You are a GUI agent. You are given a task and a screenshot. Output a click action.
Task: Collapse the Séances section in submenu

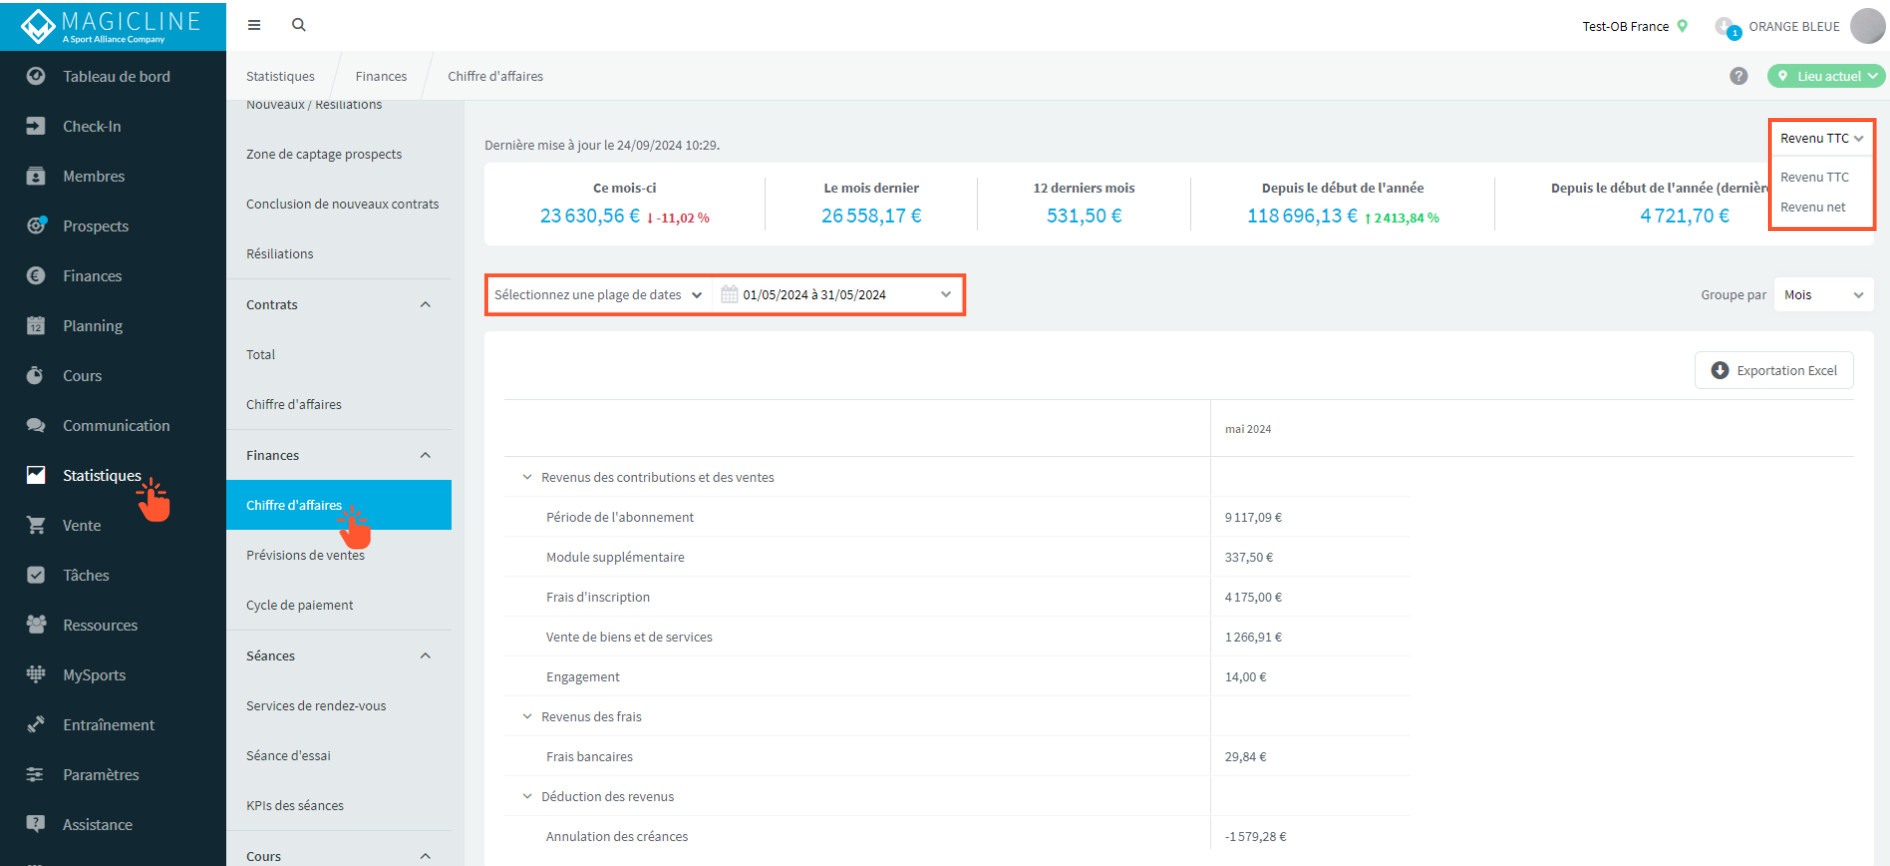pos(425,656)
